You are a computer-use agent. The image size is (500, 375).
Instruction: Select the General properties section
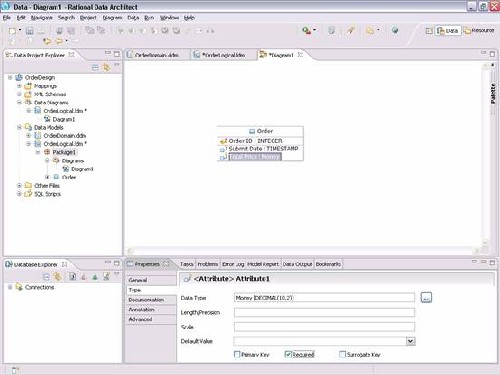coord(152,280)
